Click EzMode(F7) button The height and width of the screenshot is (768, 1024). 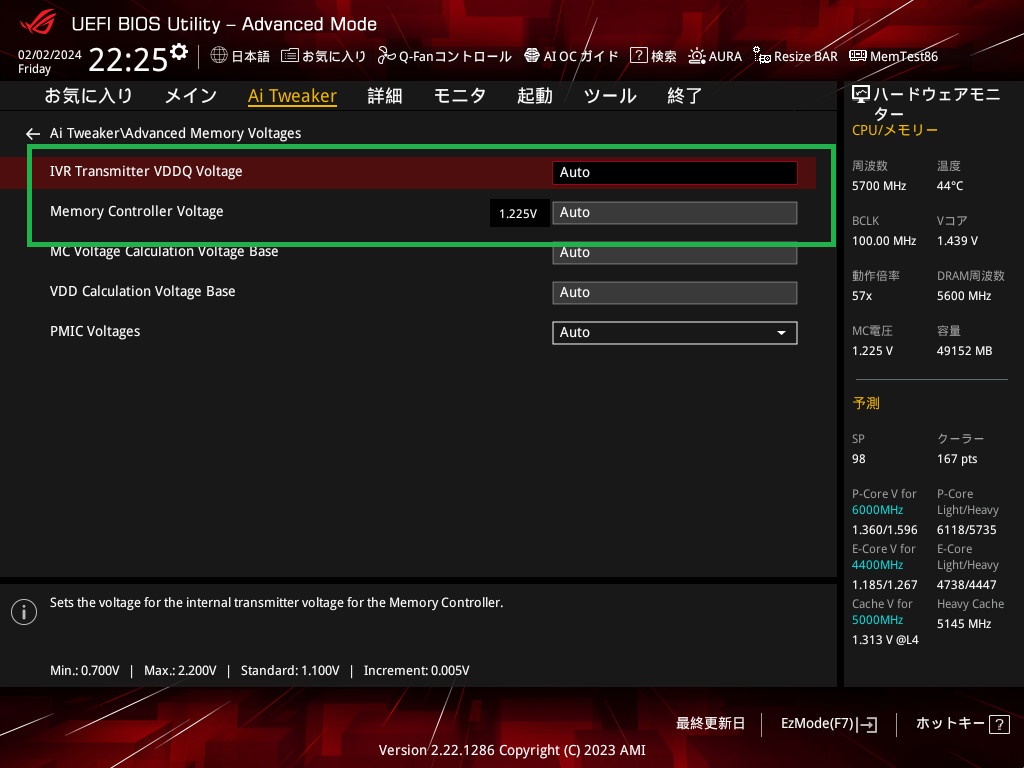click(x=829, y=724)
